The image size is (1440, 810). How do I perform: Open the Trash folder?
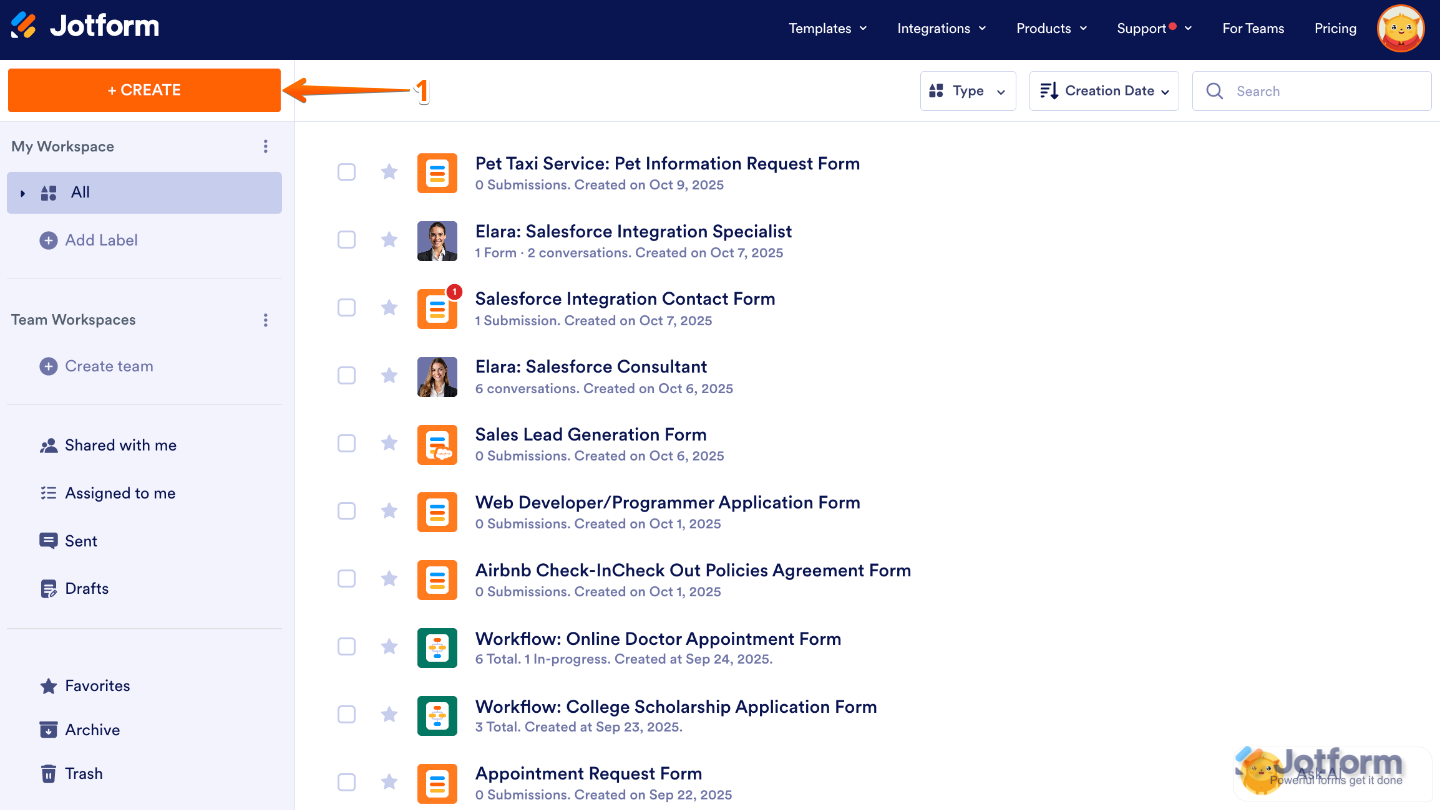(x=71, y=774)
